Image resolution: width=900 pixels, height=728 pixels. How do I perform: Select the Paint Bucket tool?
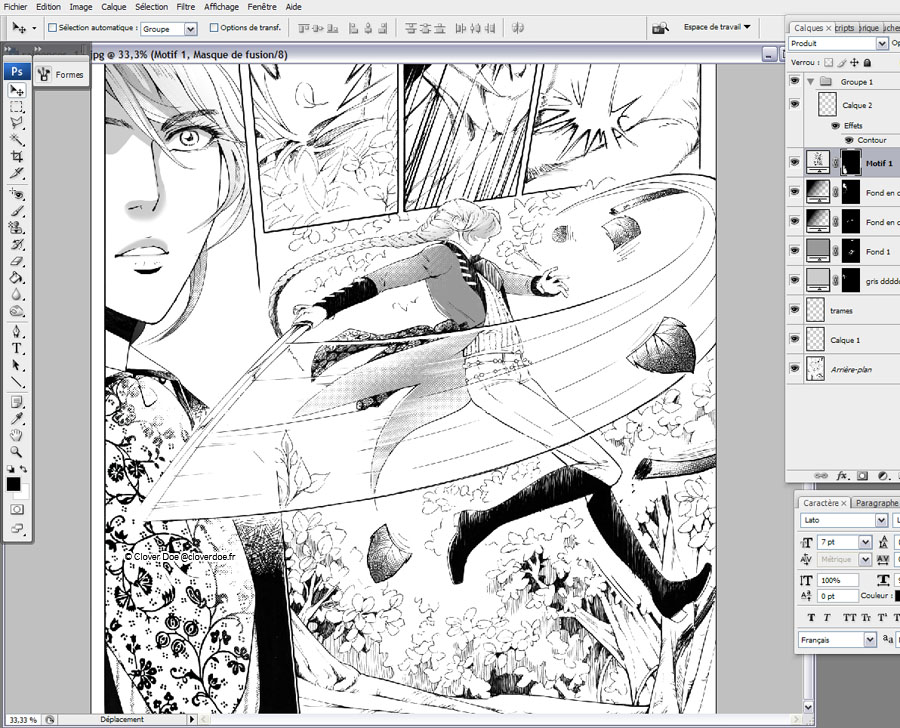17,277
